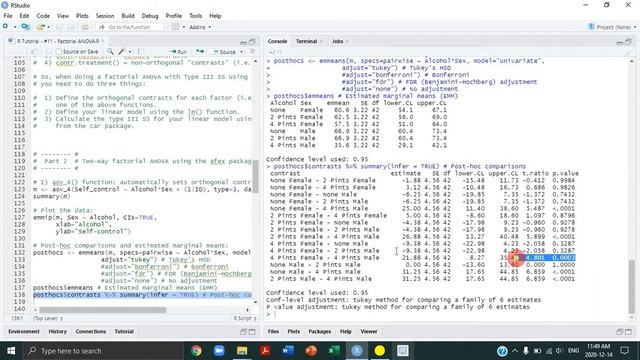Image resolution: width=640 pixels, height=360 pixels.
Task: Open the workspace panes dropdown arrow
Action: [x=183, y=27]
